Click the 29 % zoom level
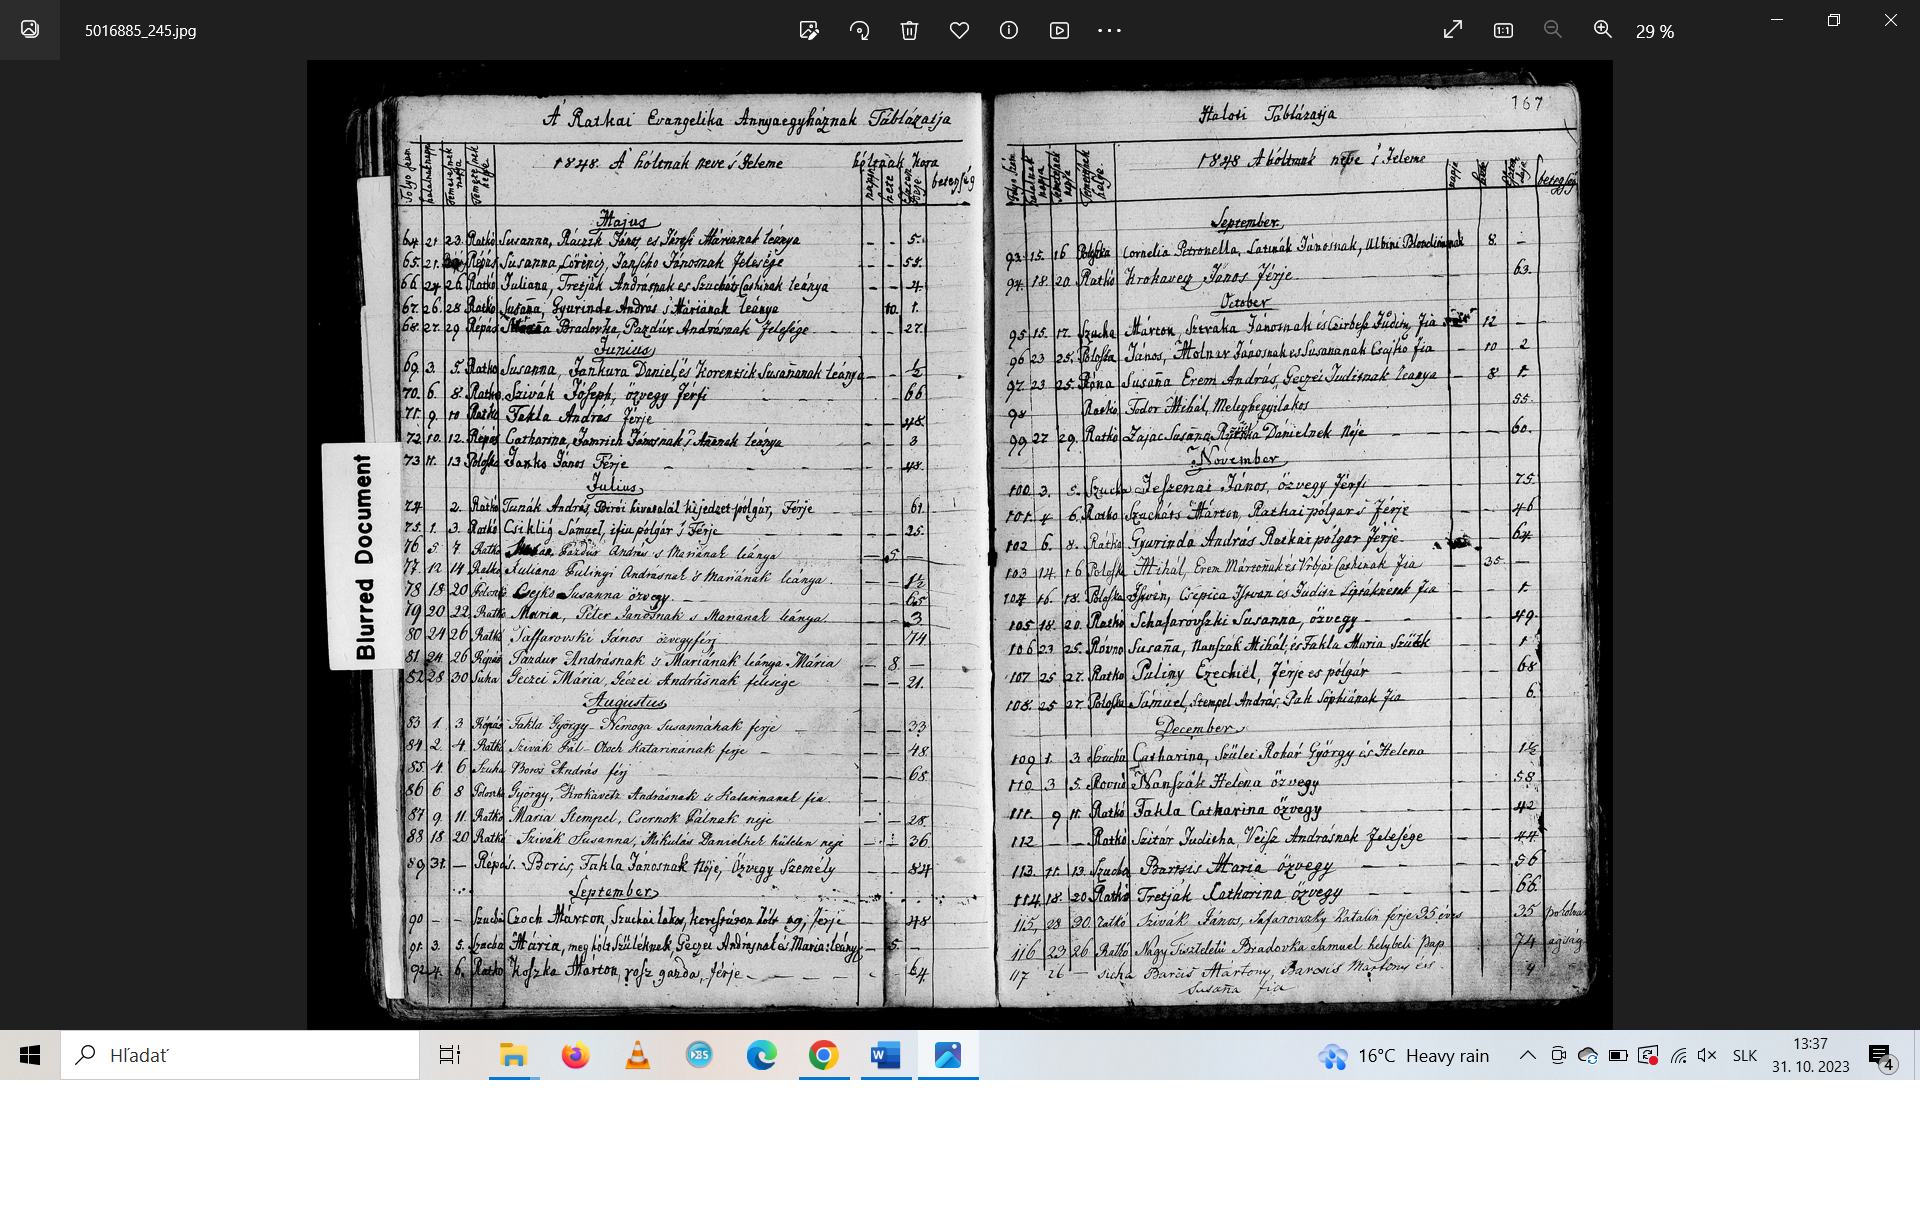 pyautogui.click(x=1655, y=31)
